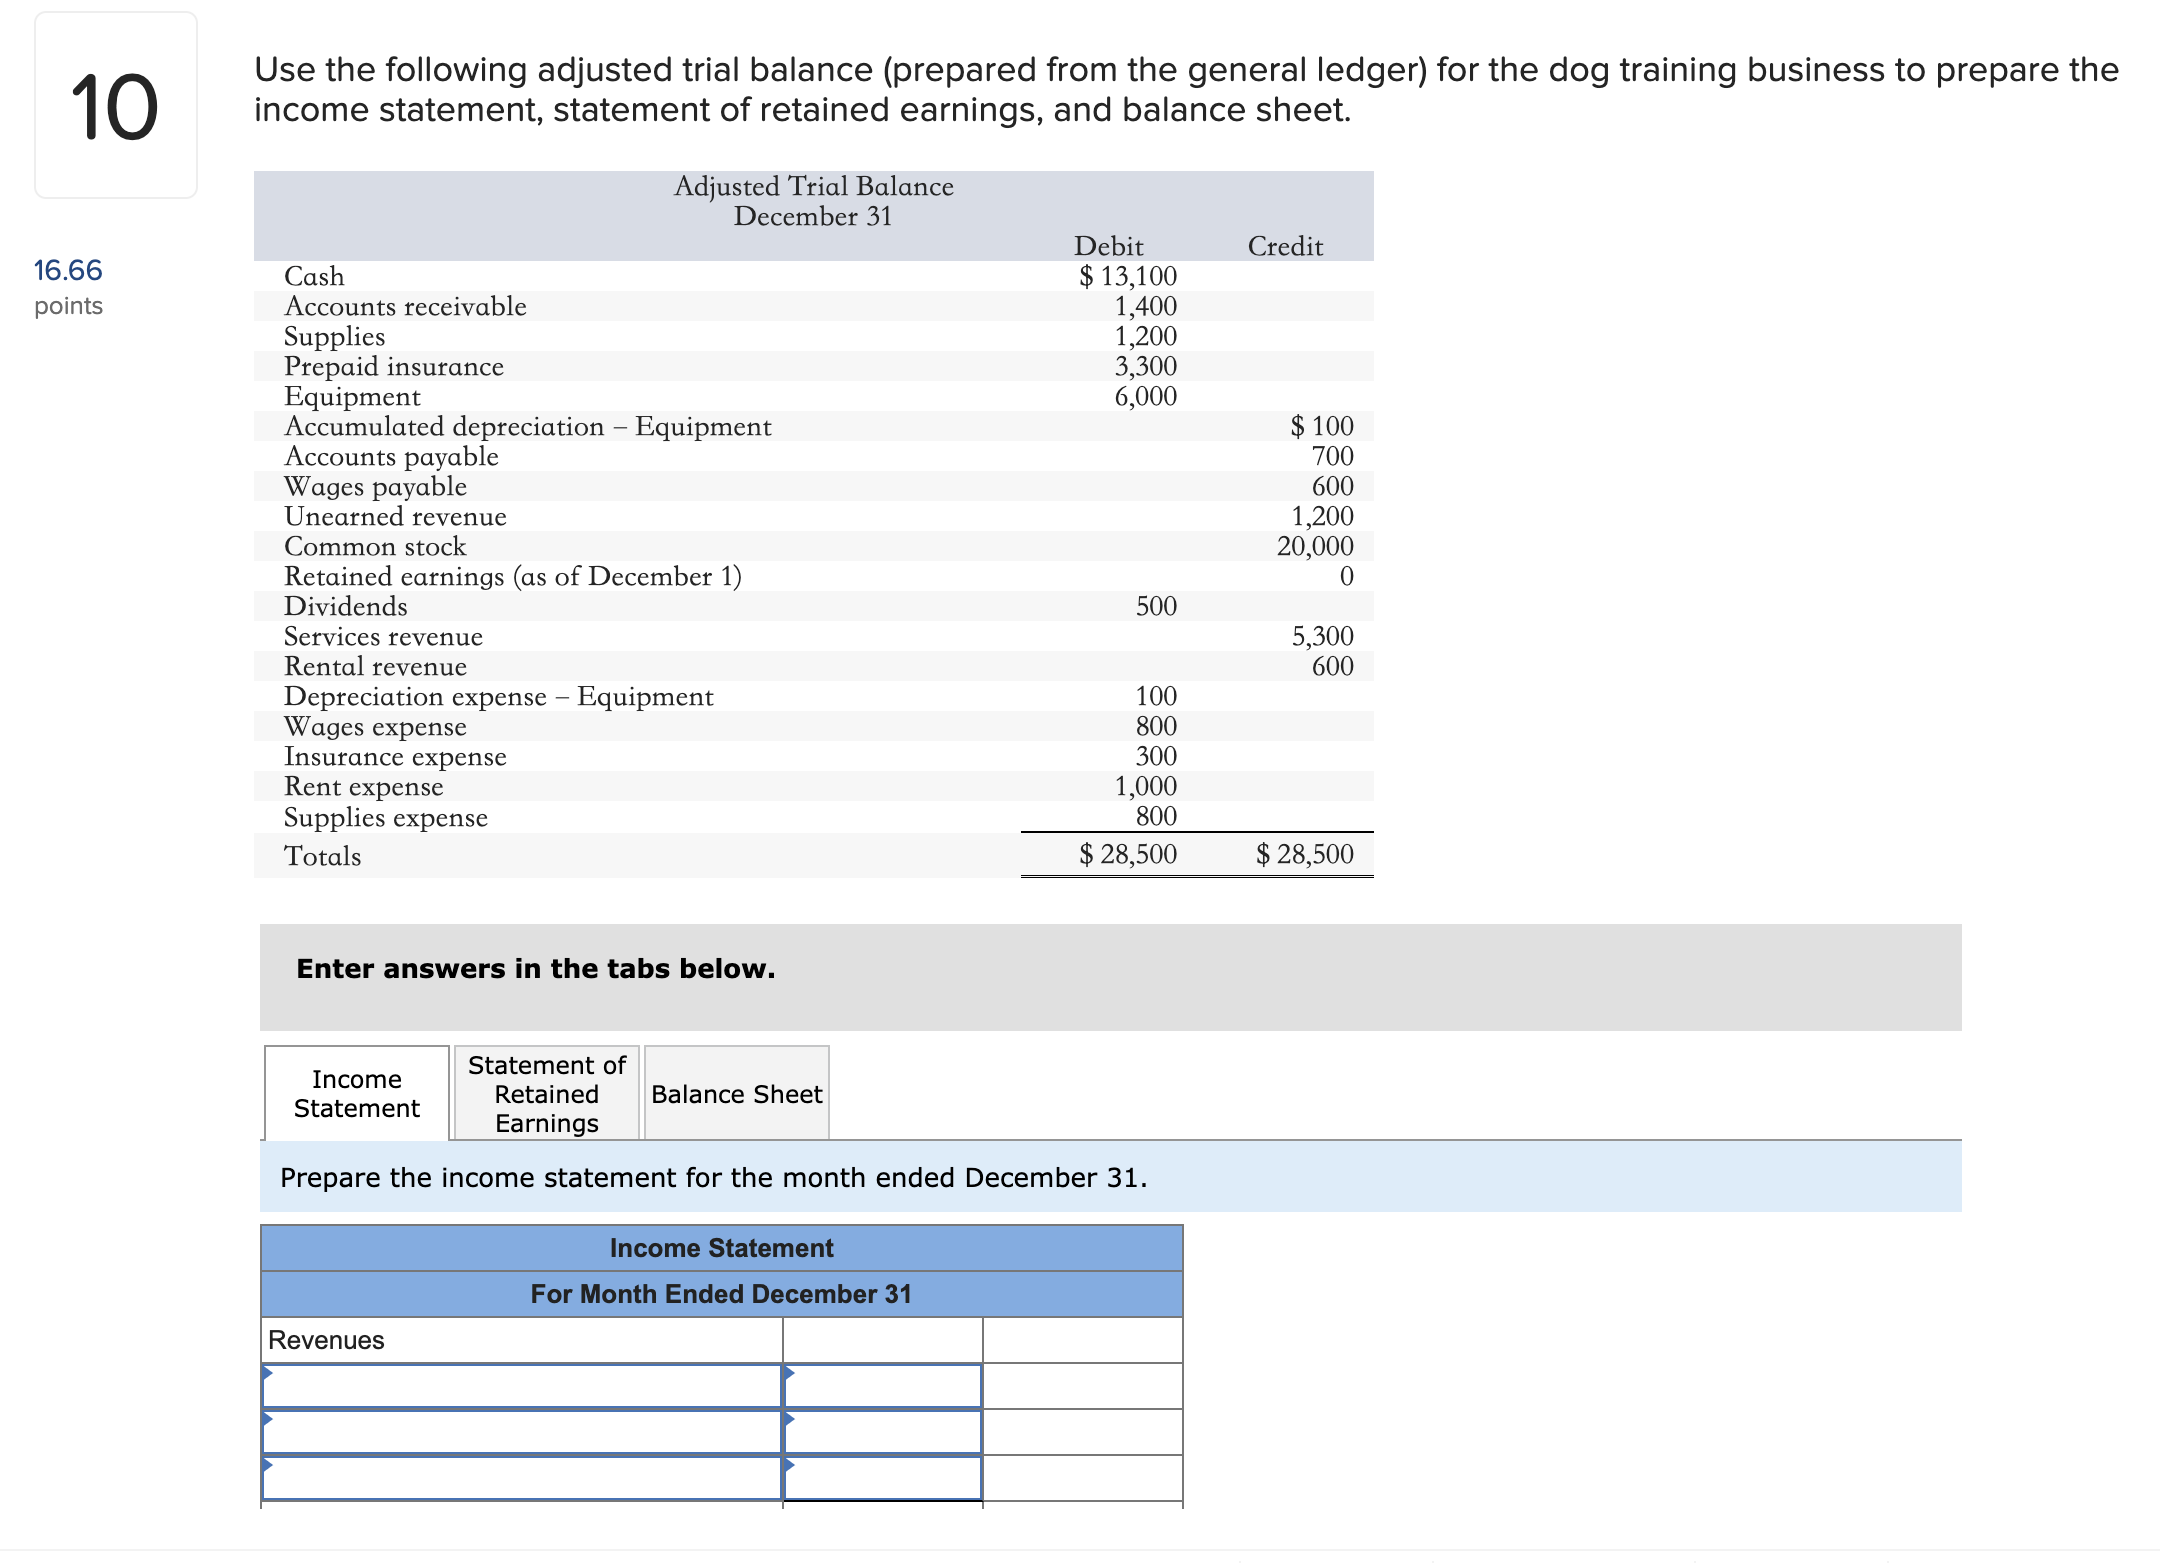Click the question number 10 box
The image size is (2160, 1563).
click(x=116, y=106)
